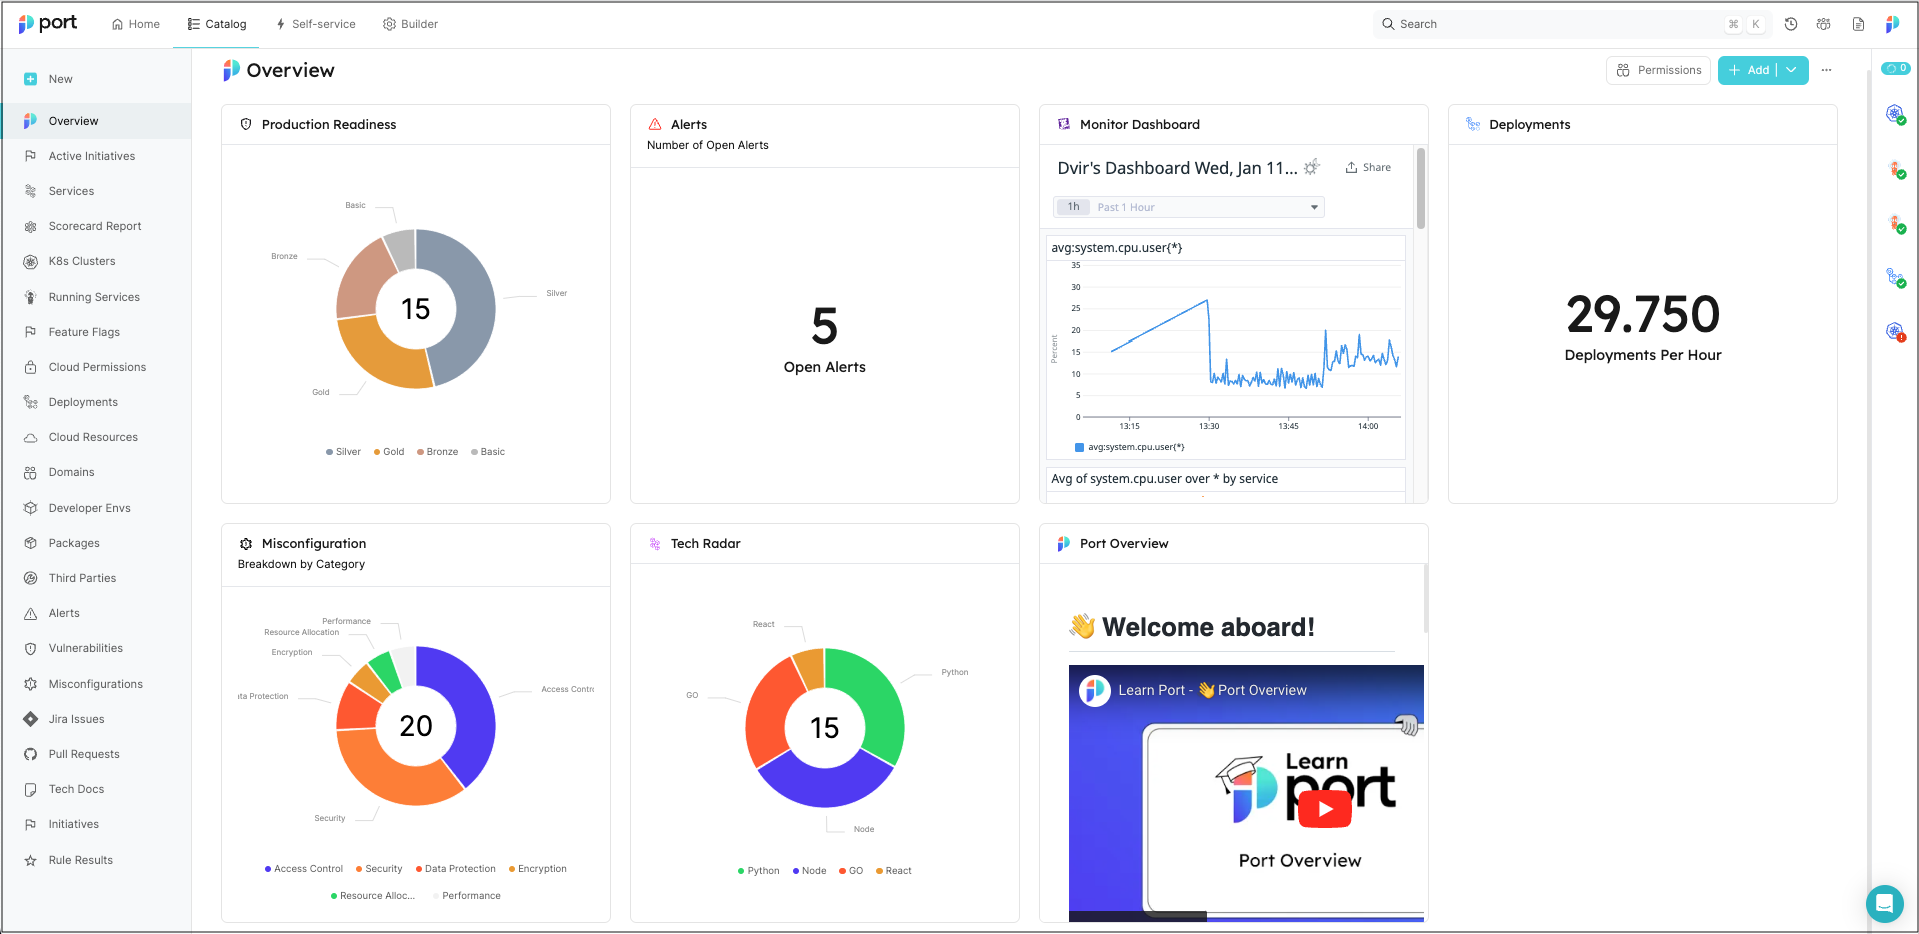Select Pull Requests in the sidebar
This screenshot has width=1919, height=934.
point(84,753)
